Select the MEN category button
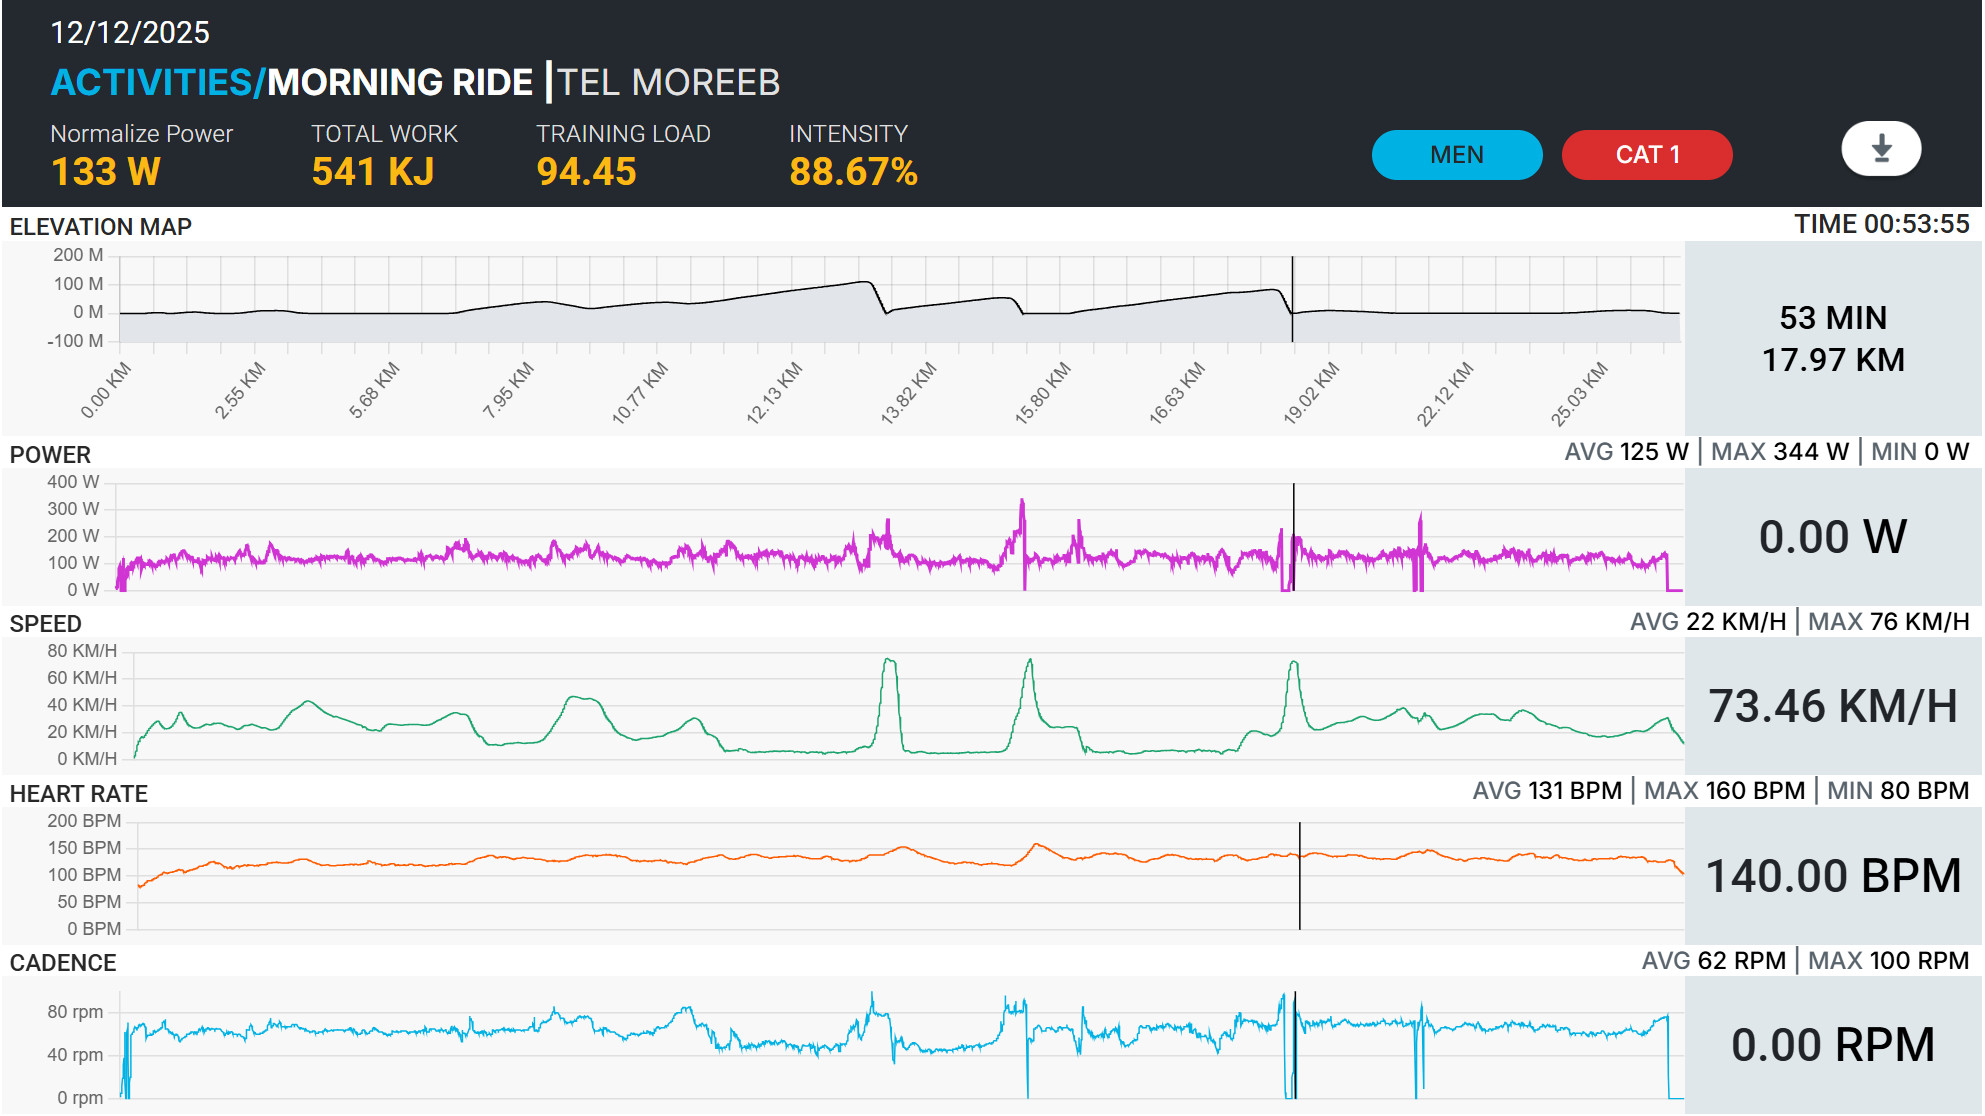Screen dimensions: 1985x1116 click(x=1457, y=155)
